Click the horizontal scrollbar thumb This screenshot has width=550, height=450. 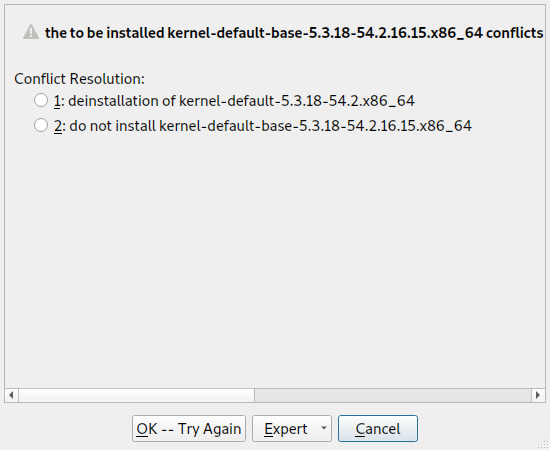click(x=136, y=395)
